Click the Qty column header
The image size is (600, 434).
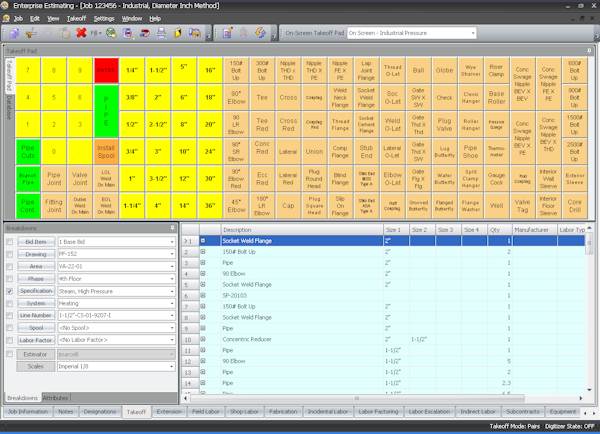[499, 230]
